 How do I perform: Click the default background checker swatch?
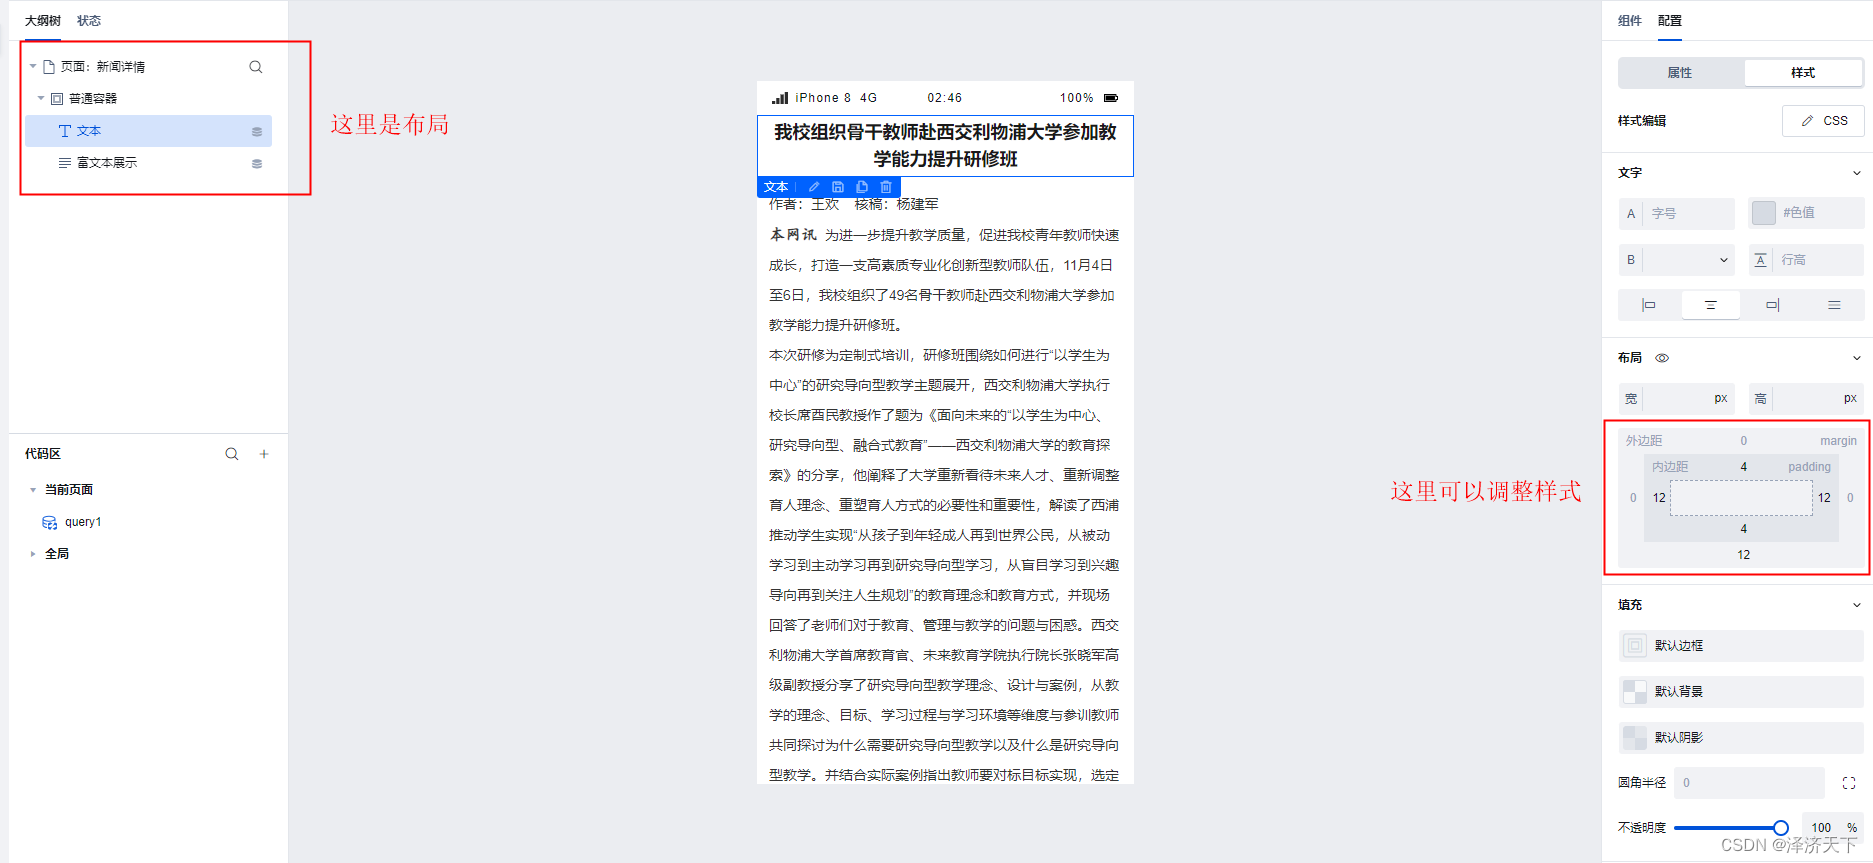coord(1635,692)
